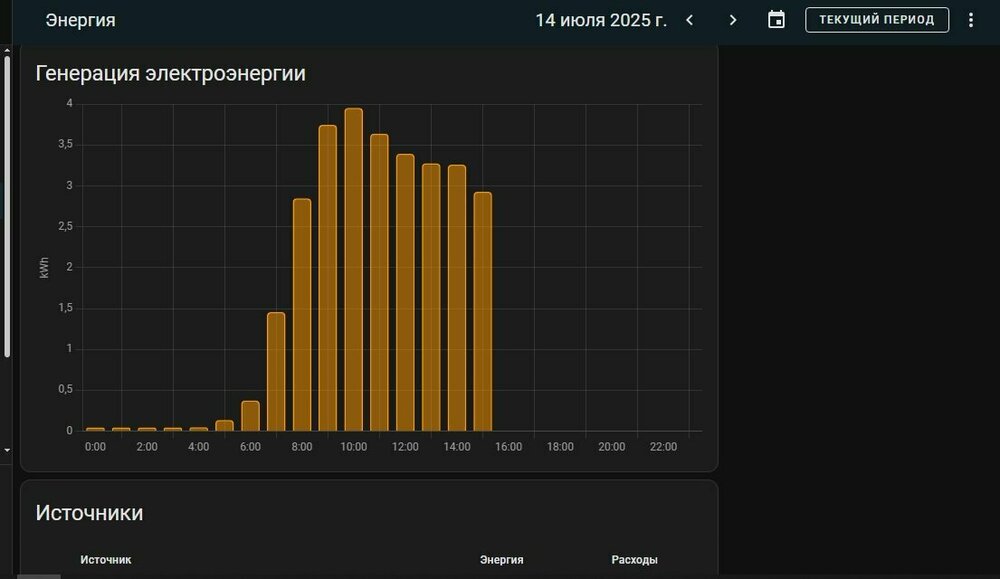Click the vertical scrollbar on left edge
The image size is (1000, 579).
click(x=7, y=200)
